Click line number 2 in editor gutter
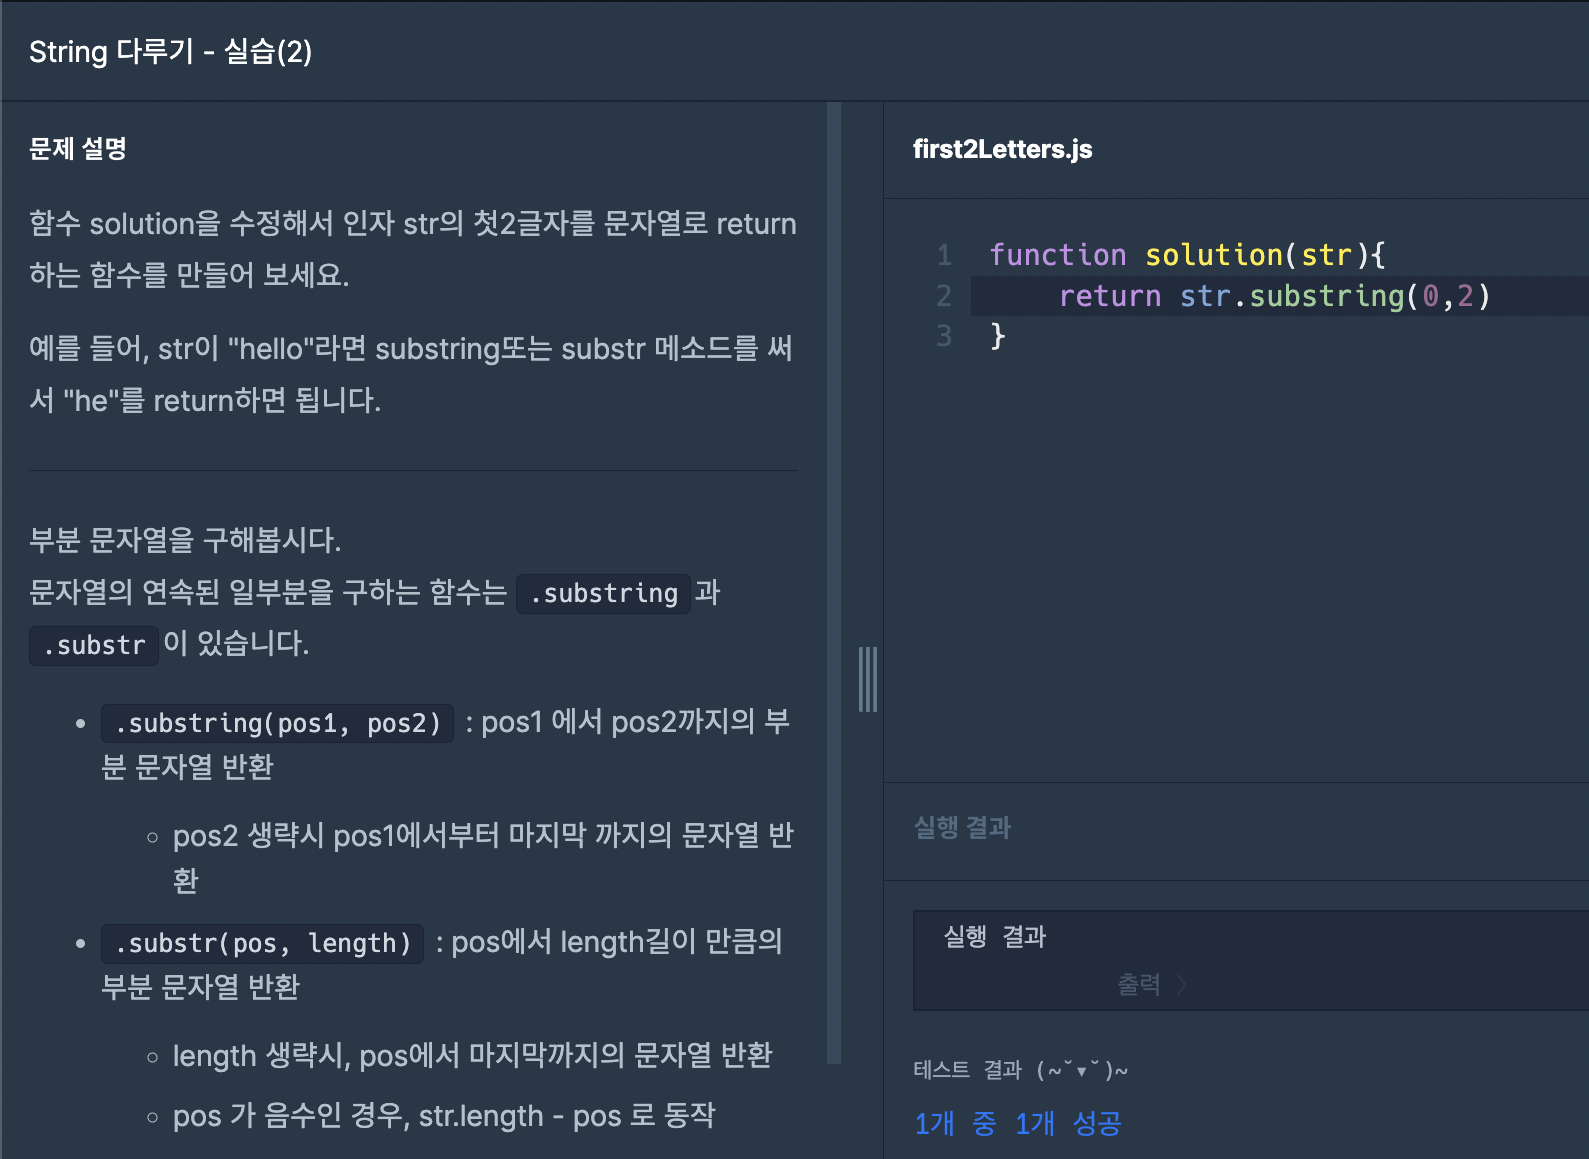This screenshot has width=1589, height=1159. [x=944, y=296]
